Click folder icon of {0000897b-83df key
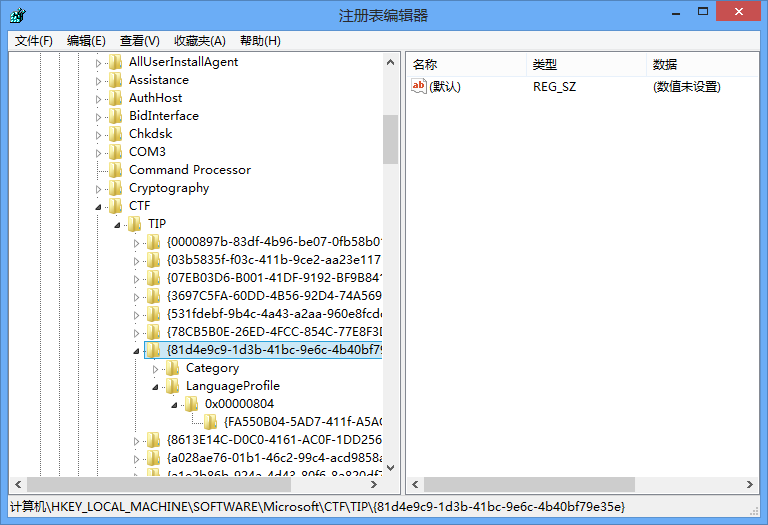768x525 pixels. tap(154, 242)
